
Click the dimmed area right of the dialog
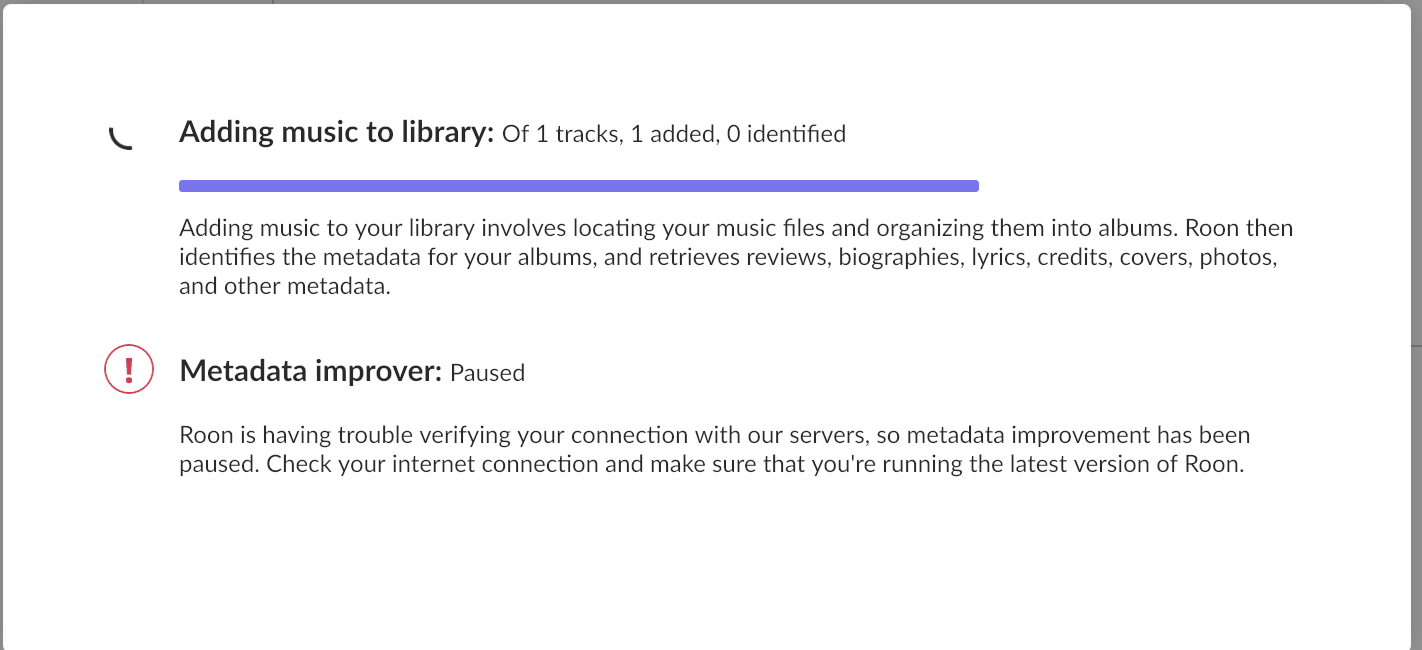point(1416,325)
